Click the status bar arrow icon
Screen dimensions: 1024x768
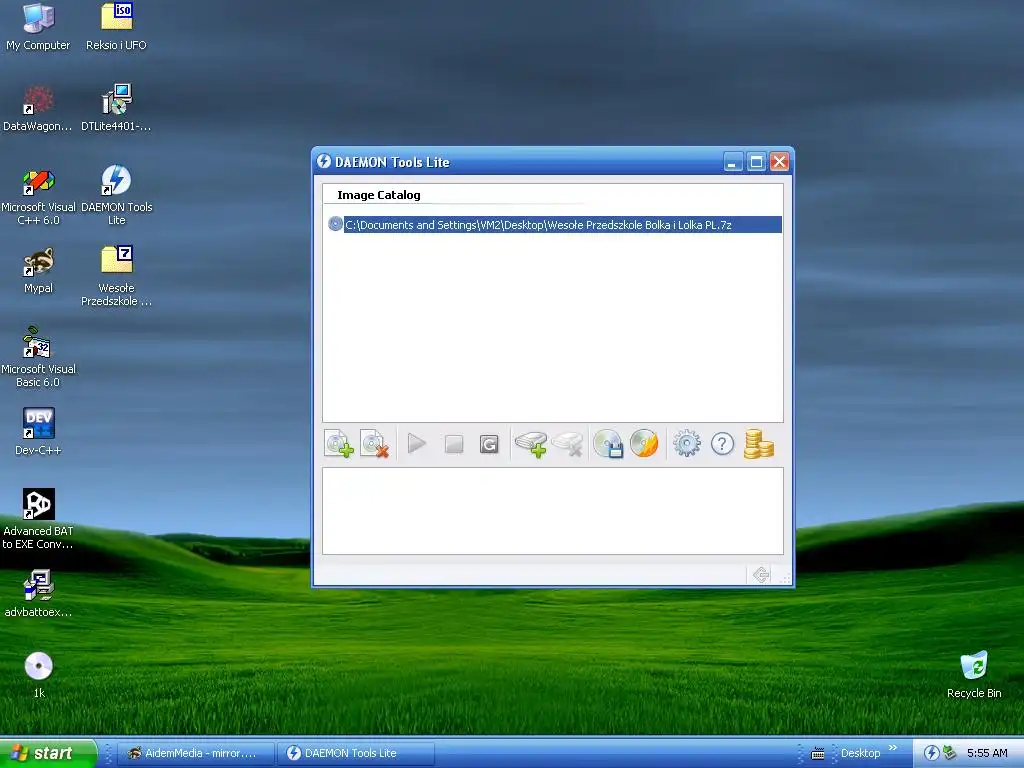click(761, 575)
